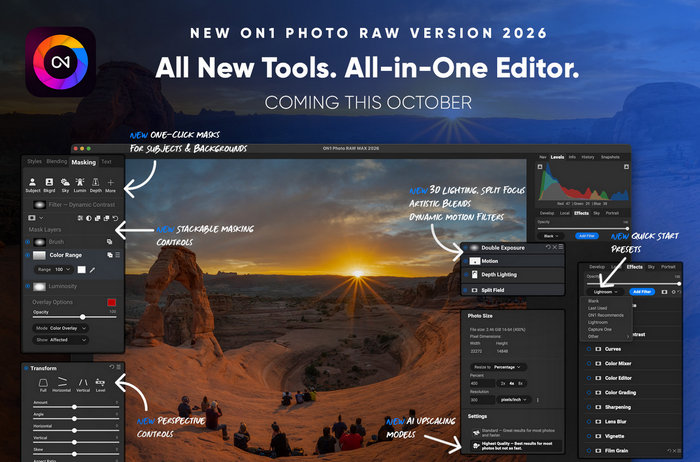Click the ON1 app logo icon
Screen dimensions: 700x462
coord(61,62)
